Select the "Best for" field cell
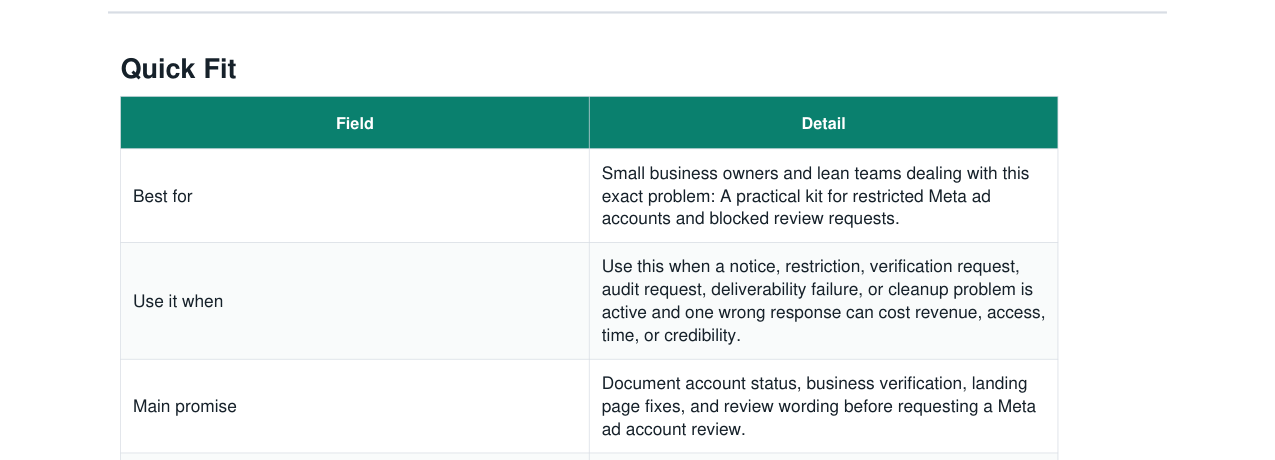 [x=355, y=196]
